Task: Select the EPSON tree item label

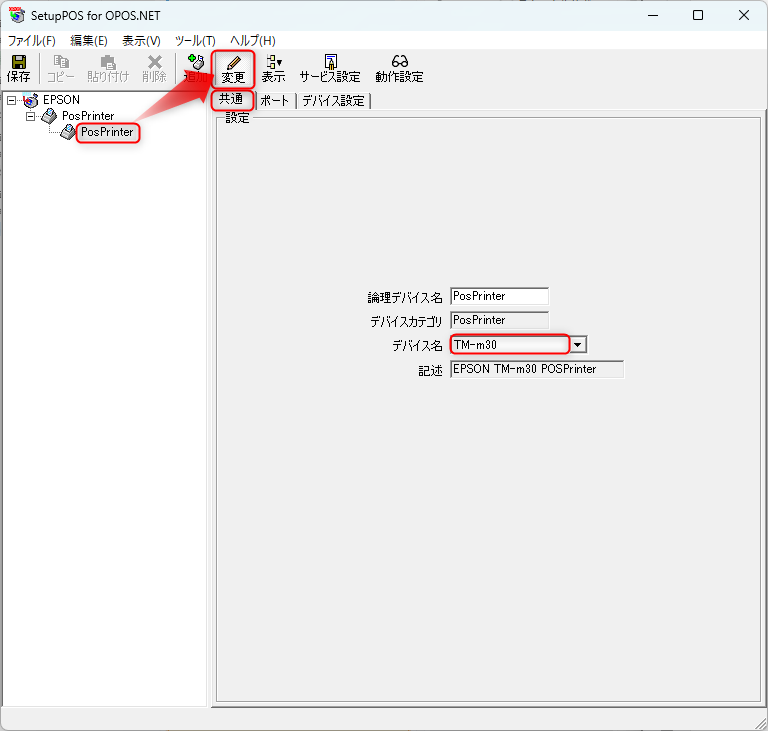Action: [61, 100]
